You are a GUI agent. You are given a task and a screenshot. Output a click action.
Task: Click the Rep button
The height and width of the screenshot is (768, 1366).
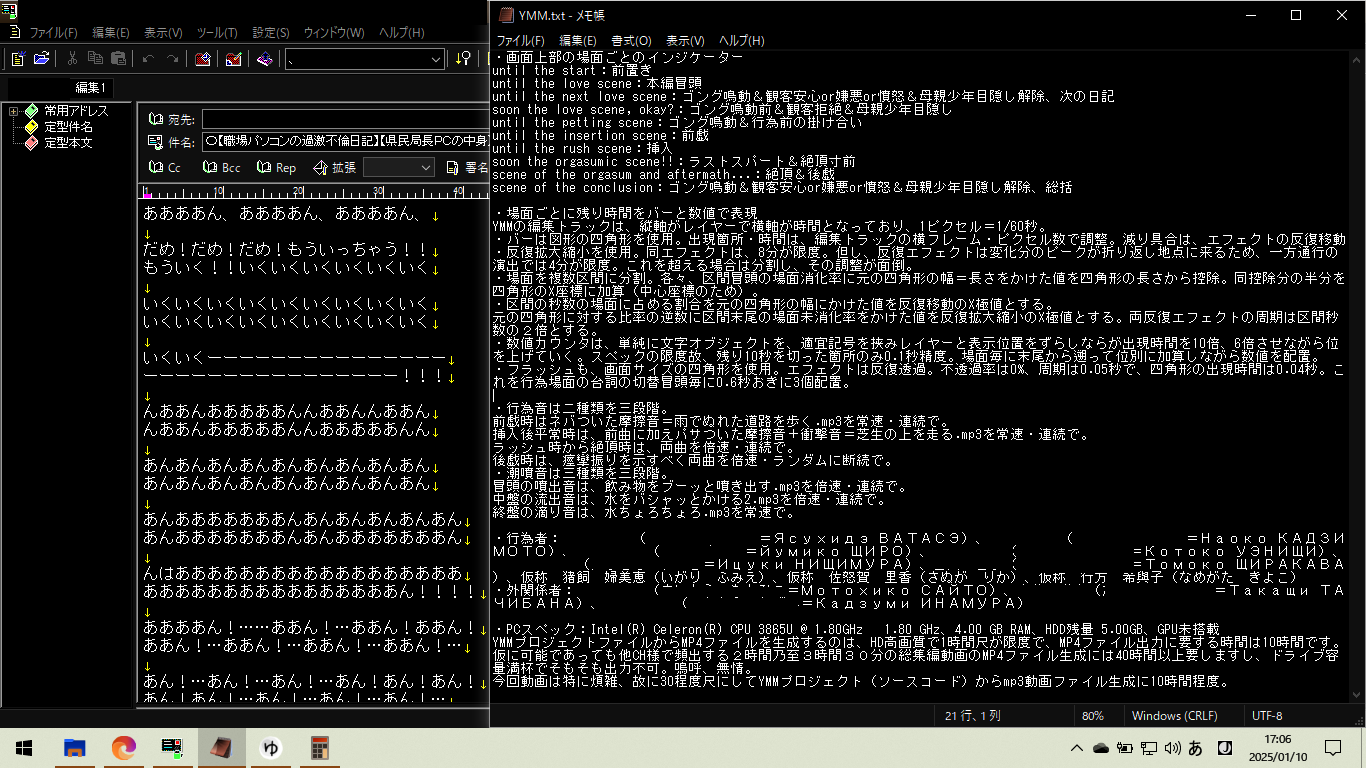coord(275,167)
